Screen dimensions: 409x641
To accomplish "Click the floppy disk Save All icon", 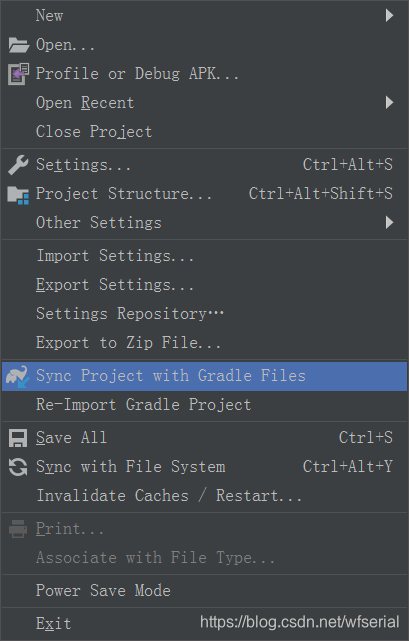I will click(18, 438).
